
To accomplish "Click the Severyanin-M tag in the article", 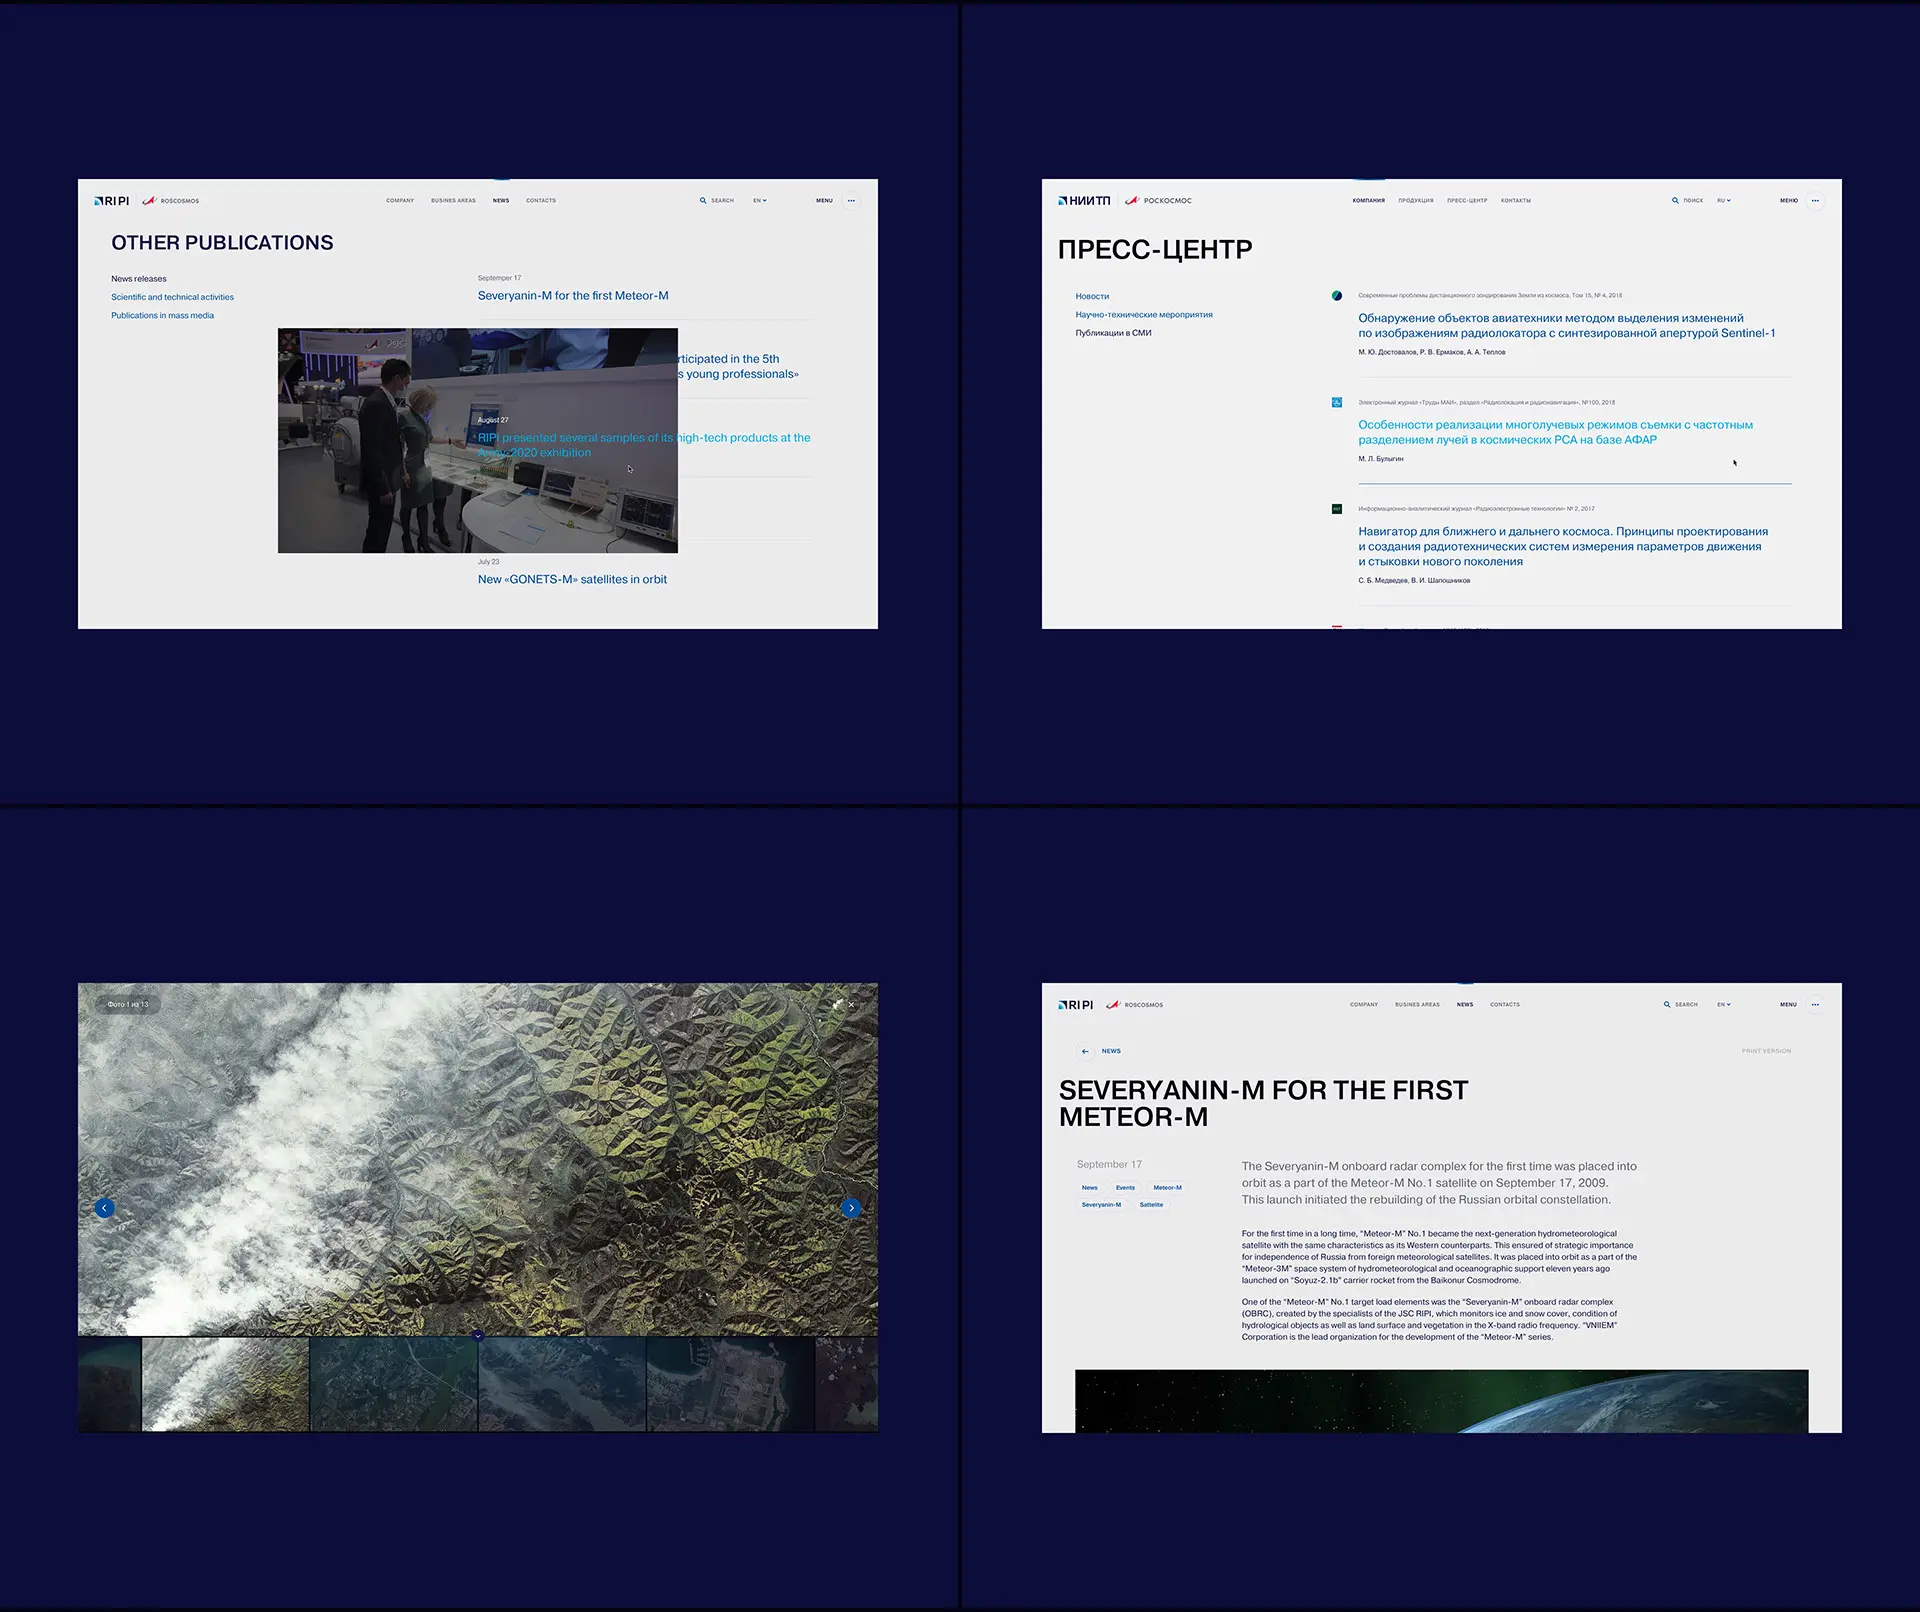I will tap(1101, 1205).
